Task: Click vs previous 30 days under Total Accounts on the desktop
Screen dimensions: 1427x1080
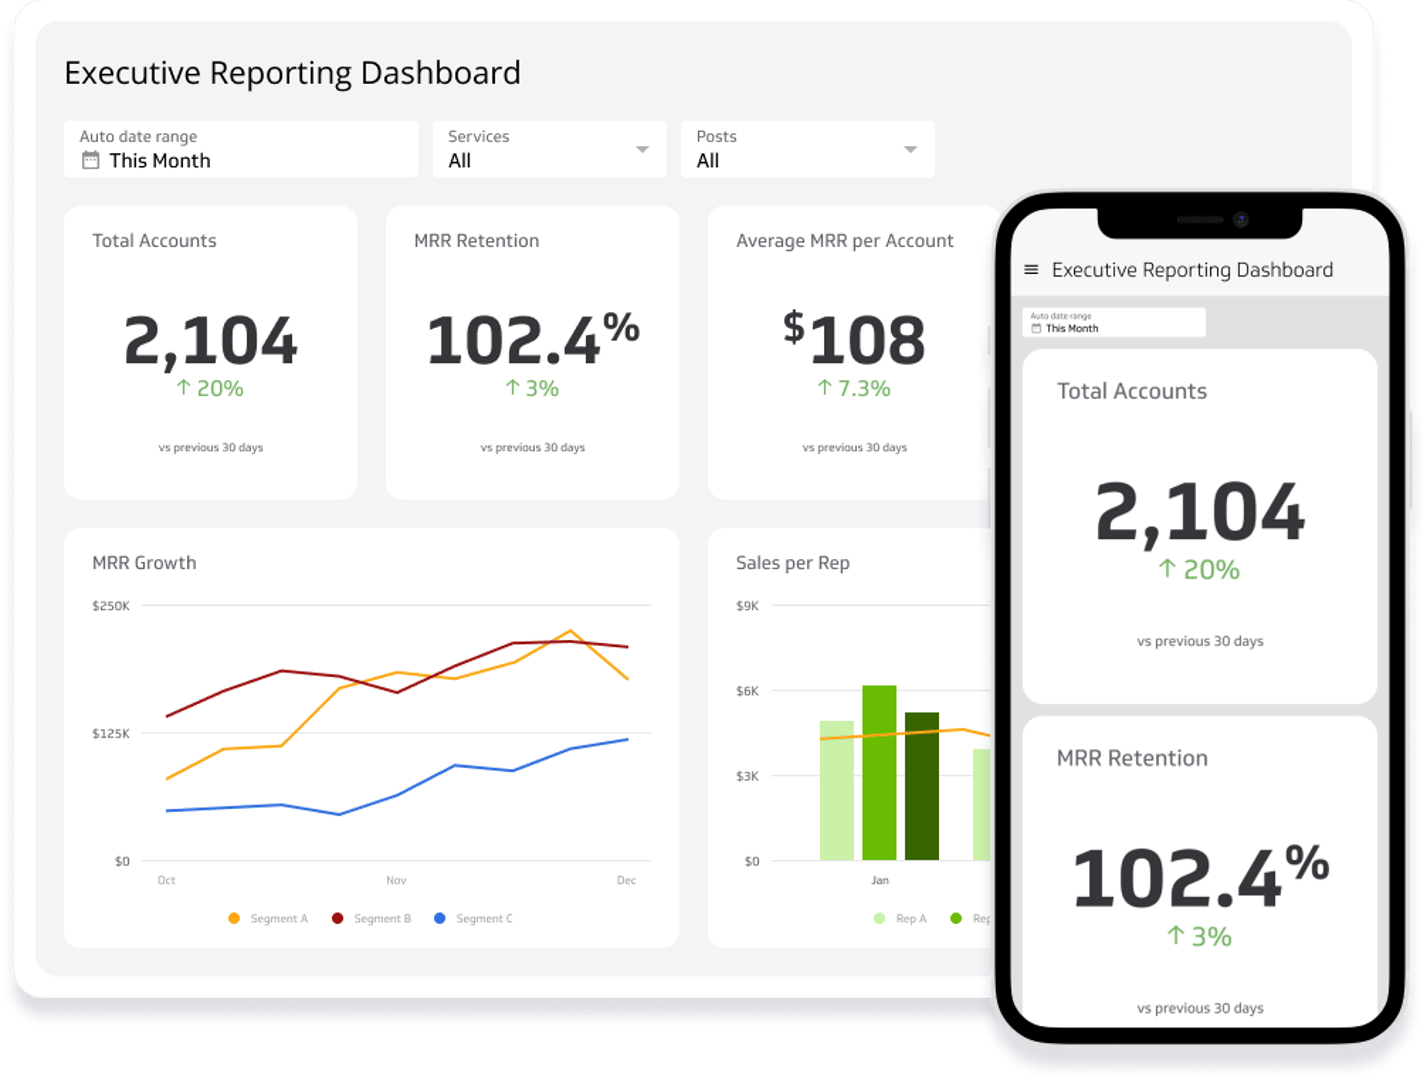Action: pyautogui.click(x=211, y=448)
